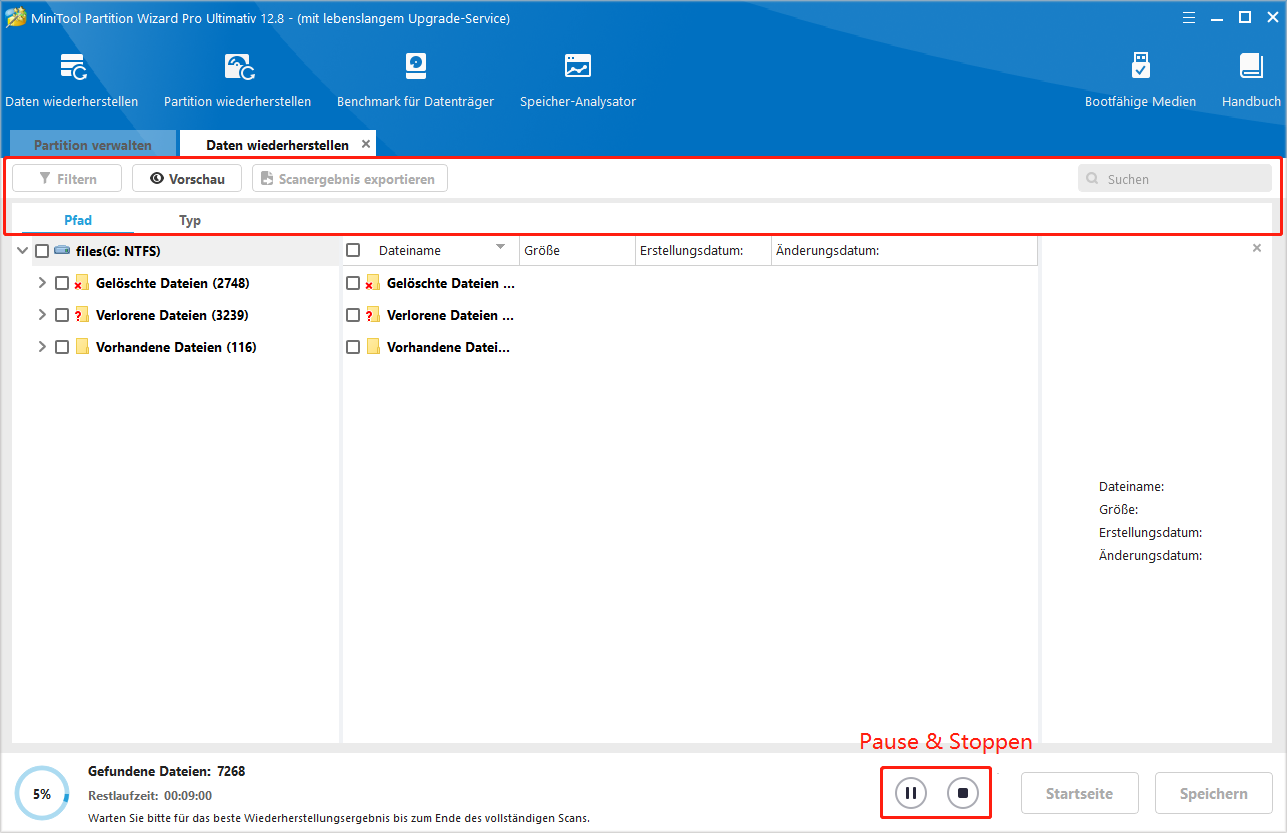Viewport: 1287px width, 833px height.
Task: Open the Handbuch manual
Action: point(1251,67)
